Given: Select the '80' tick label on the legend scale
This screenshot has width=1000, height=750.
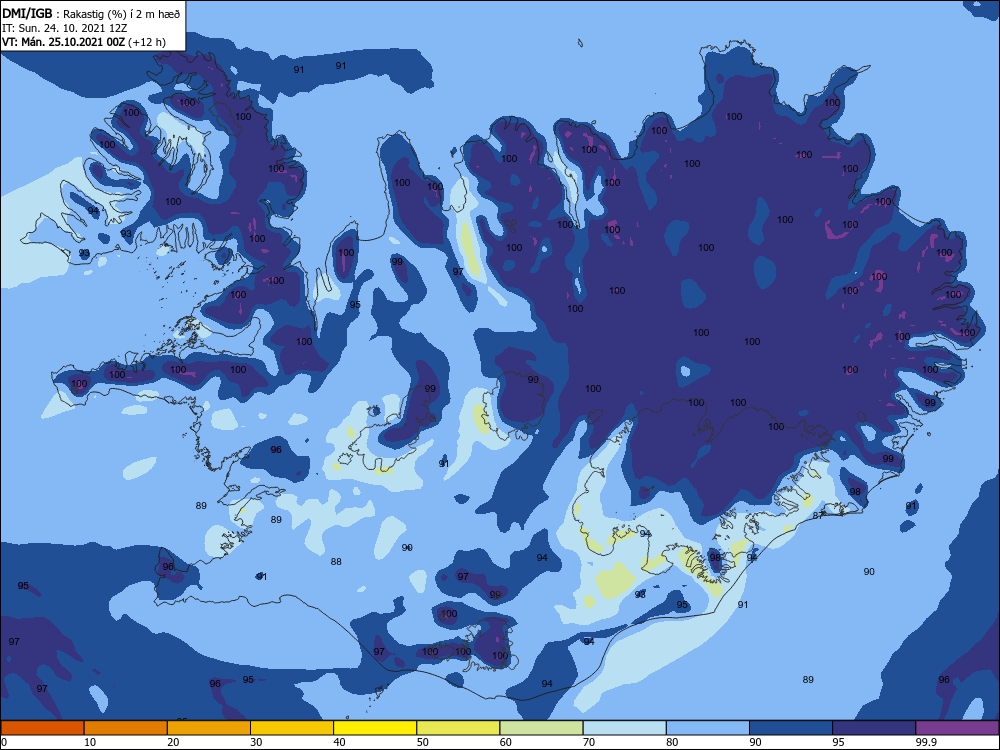Looking at the screenshot, I should coord(672,742).
